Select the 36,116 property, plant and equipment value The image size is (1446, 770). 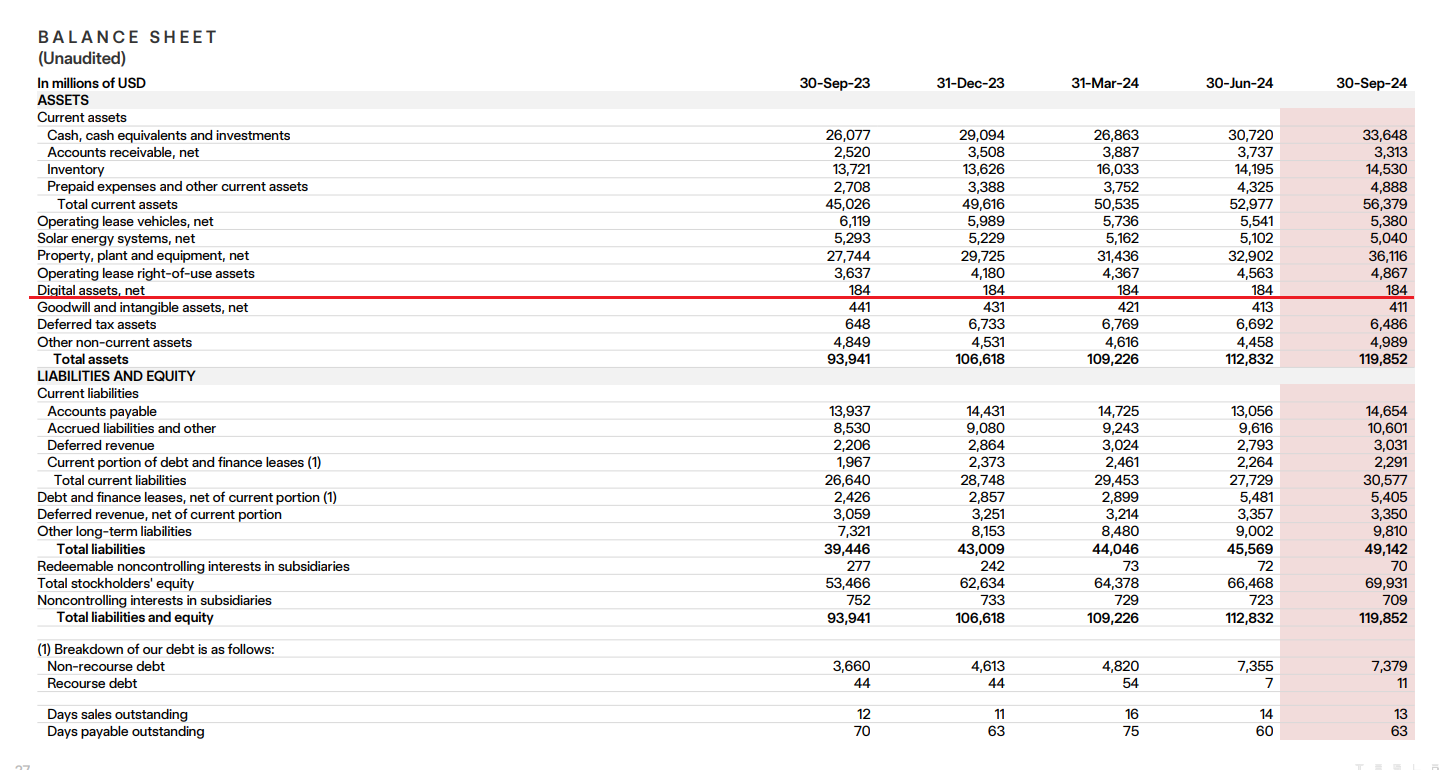point(1385,256)
